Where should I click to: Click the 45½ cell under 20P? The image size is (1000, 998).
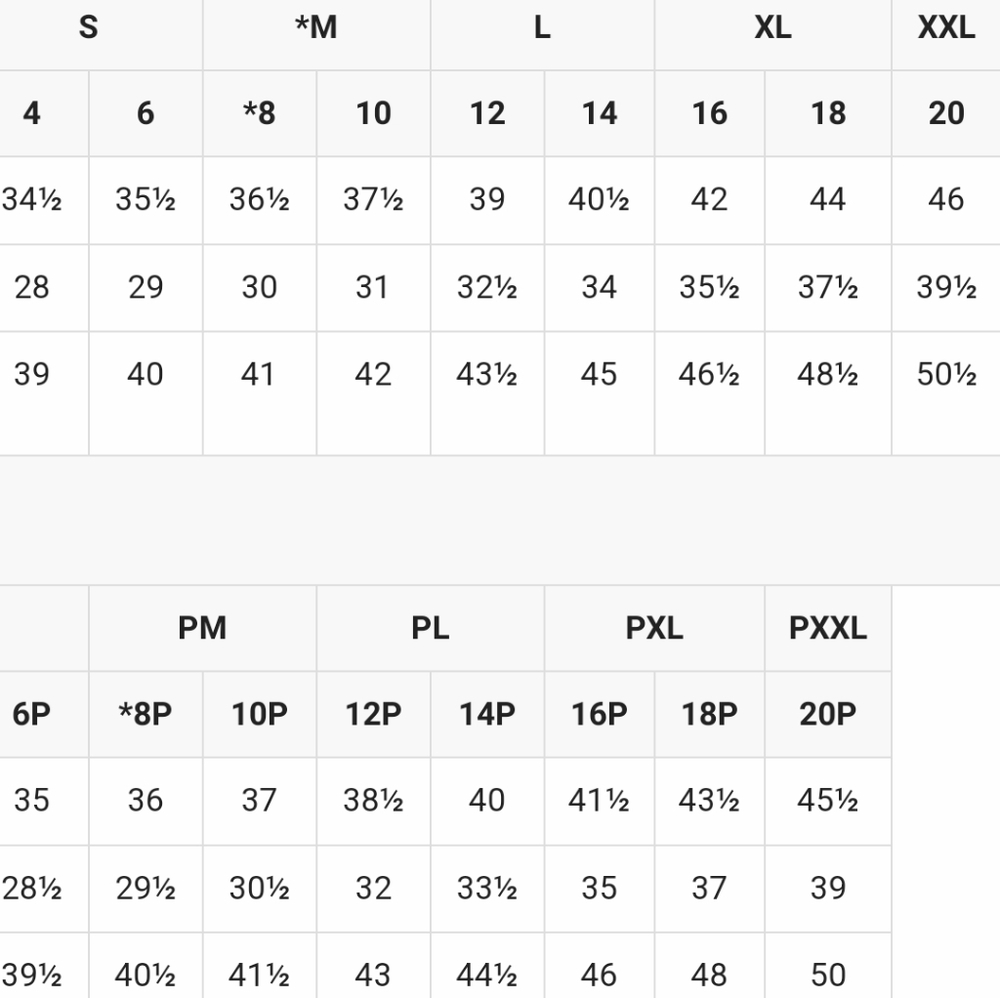pos(828,800)
